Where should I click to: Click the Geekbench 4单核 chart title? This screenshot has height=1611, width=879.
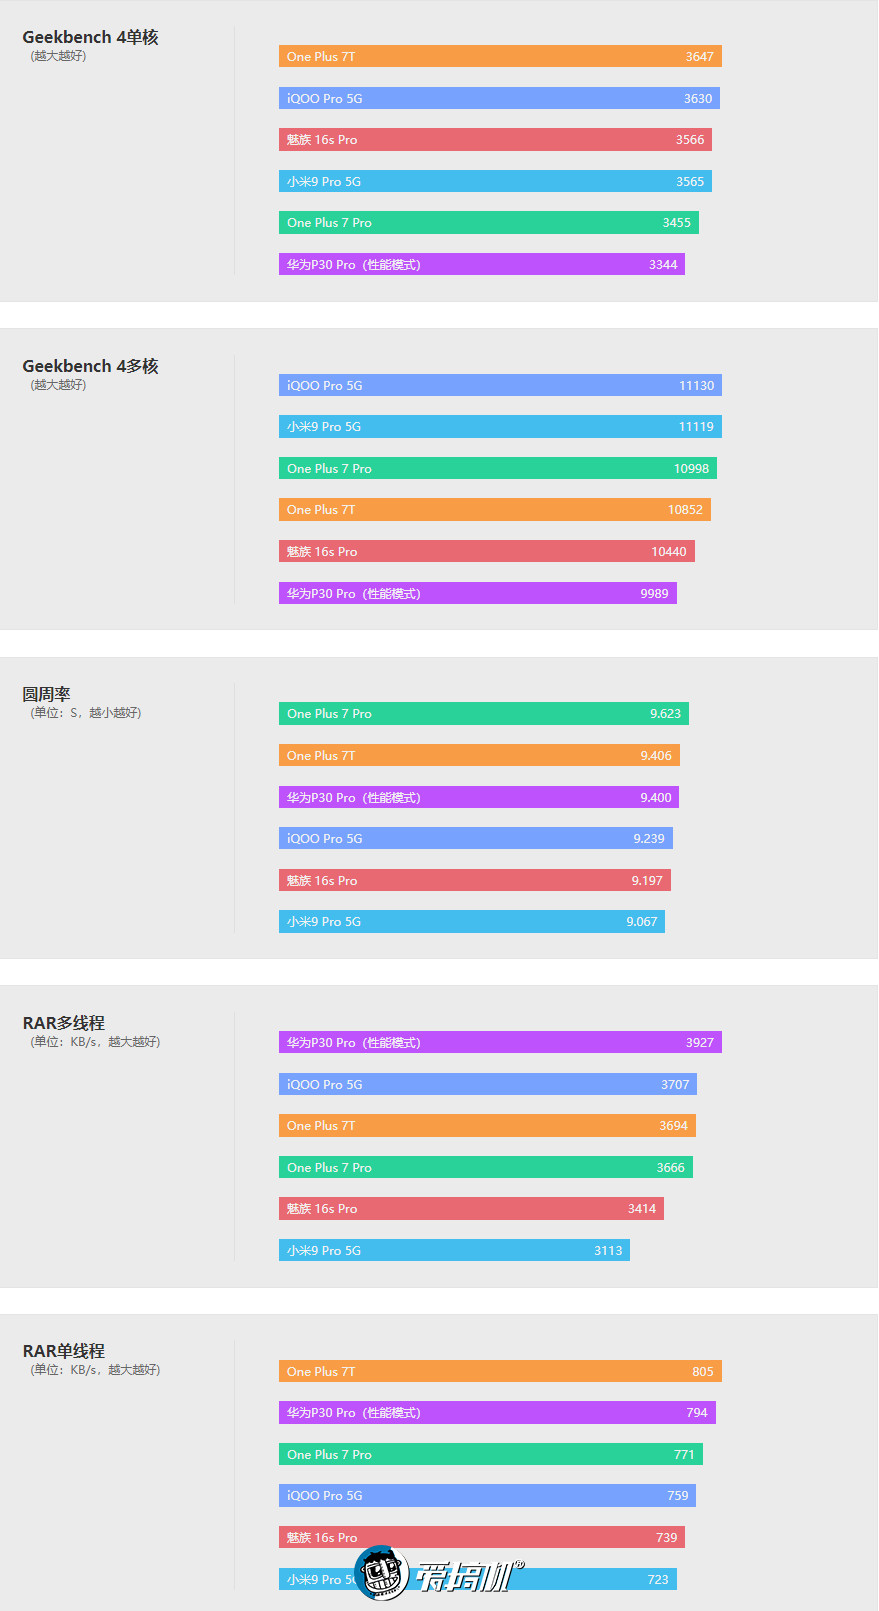(90, 37)
